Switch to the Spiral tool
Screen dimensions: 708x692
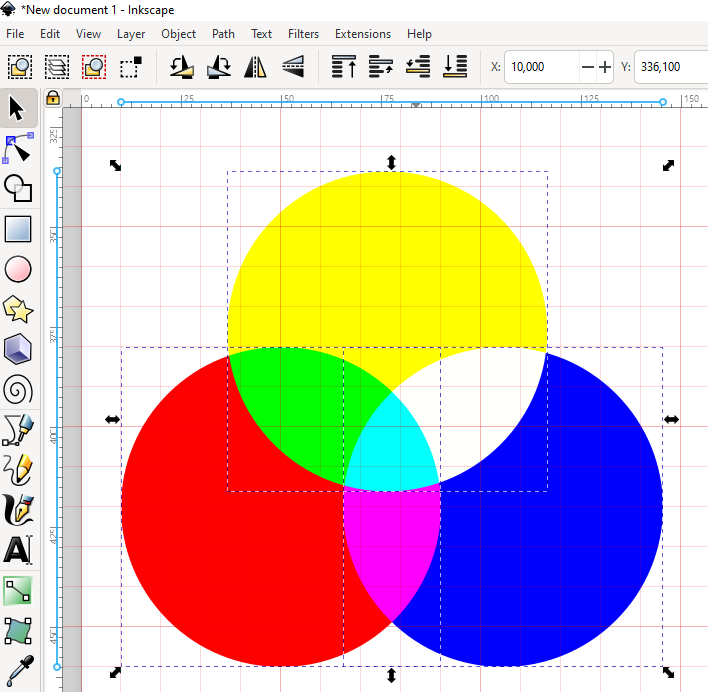click(19, 390)
